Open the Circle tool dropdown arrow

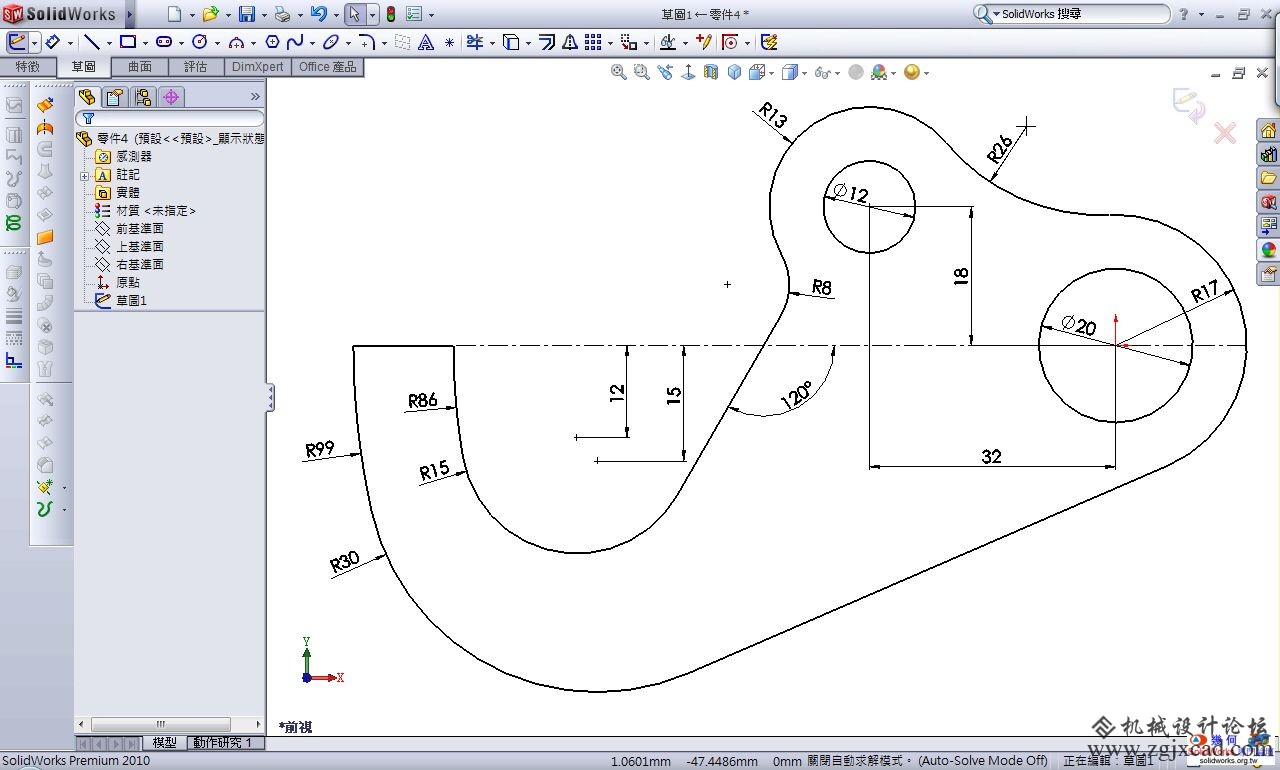[x=216, y=43]
